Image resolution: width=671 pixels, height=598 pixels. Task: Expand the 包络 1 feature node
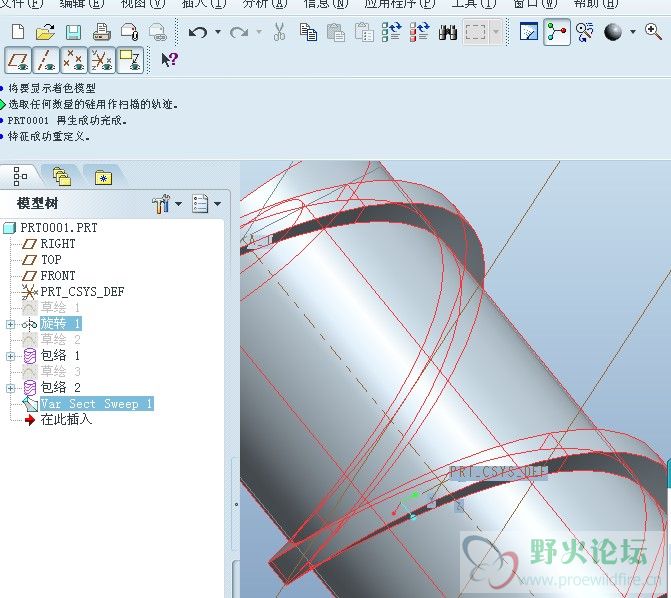click(10, 356)
